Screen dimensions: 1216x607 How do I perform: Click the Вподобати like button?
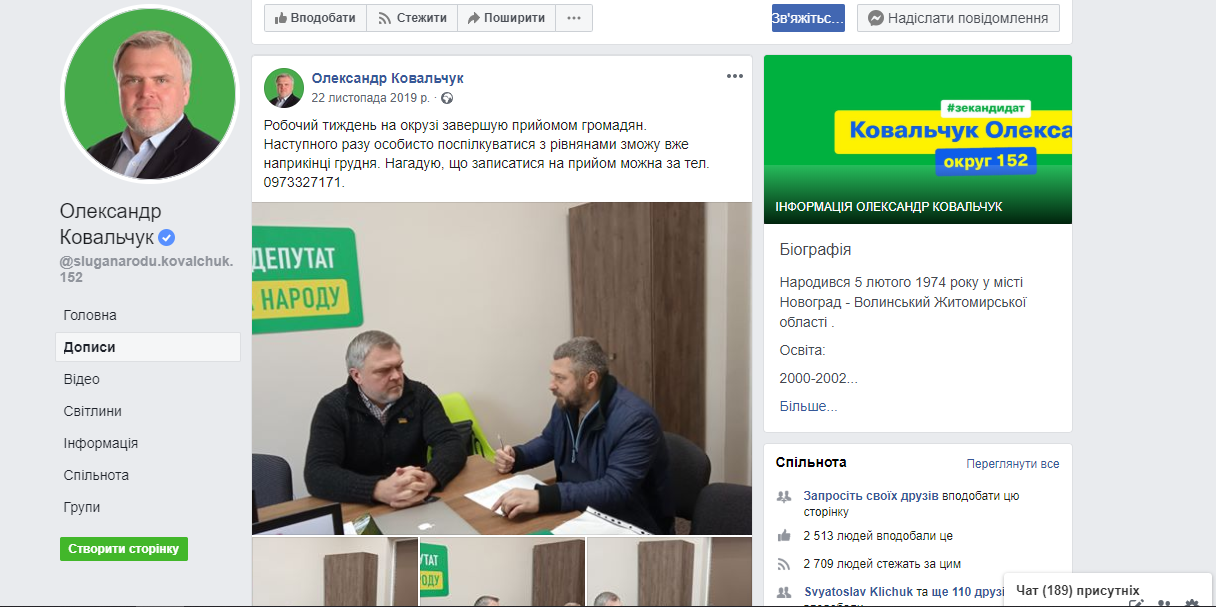click(x=315, y=18)
